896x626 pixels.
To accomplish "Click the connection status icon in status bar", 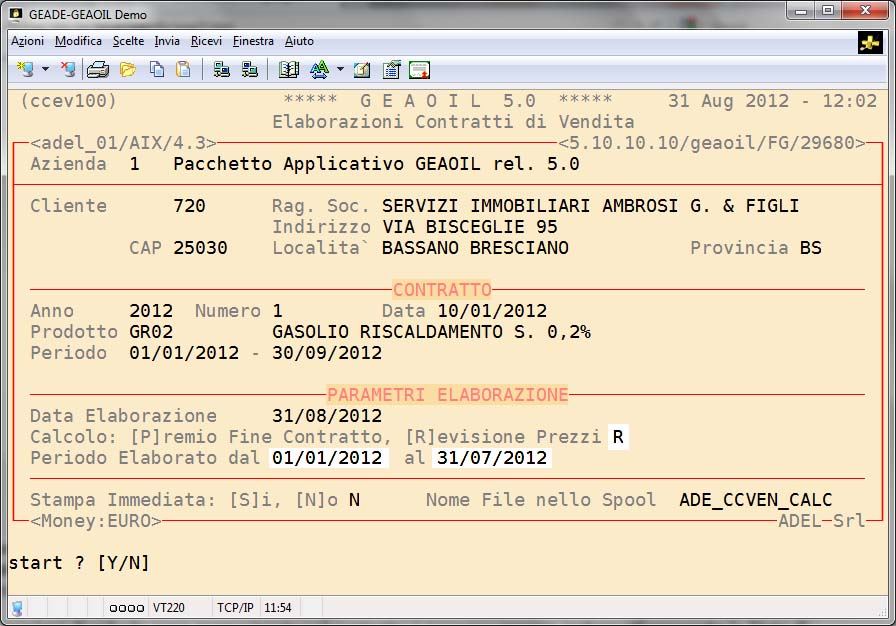I will 17,608.
